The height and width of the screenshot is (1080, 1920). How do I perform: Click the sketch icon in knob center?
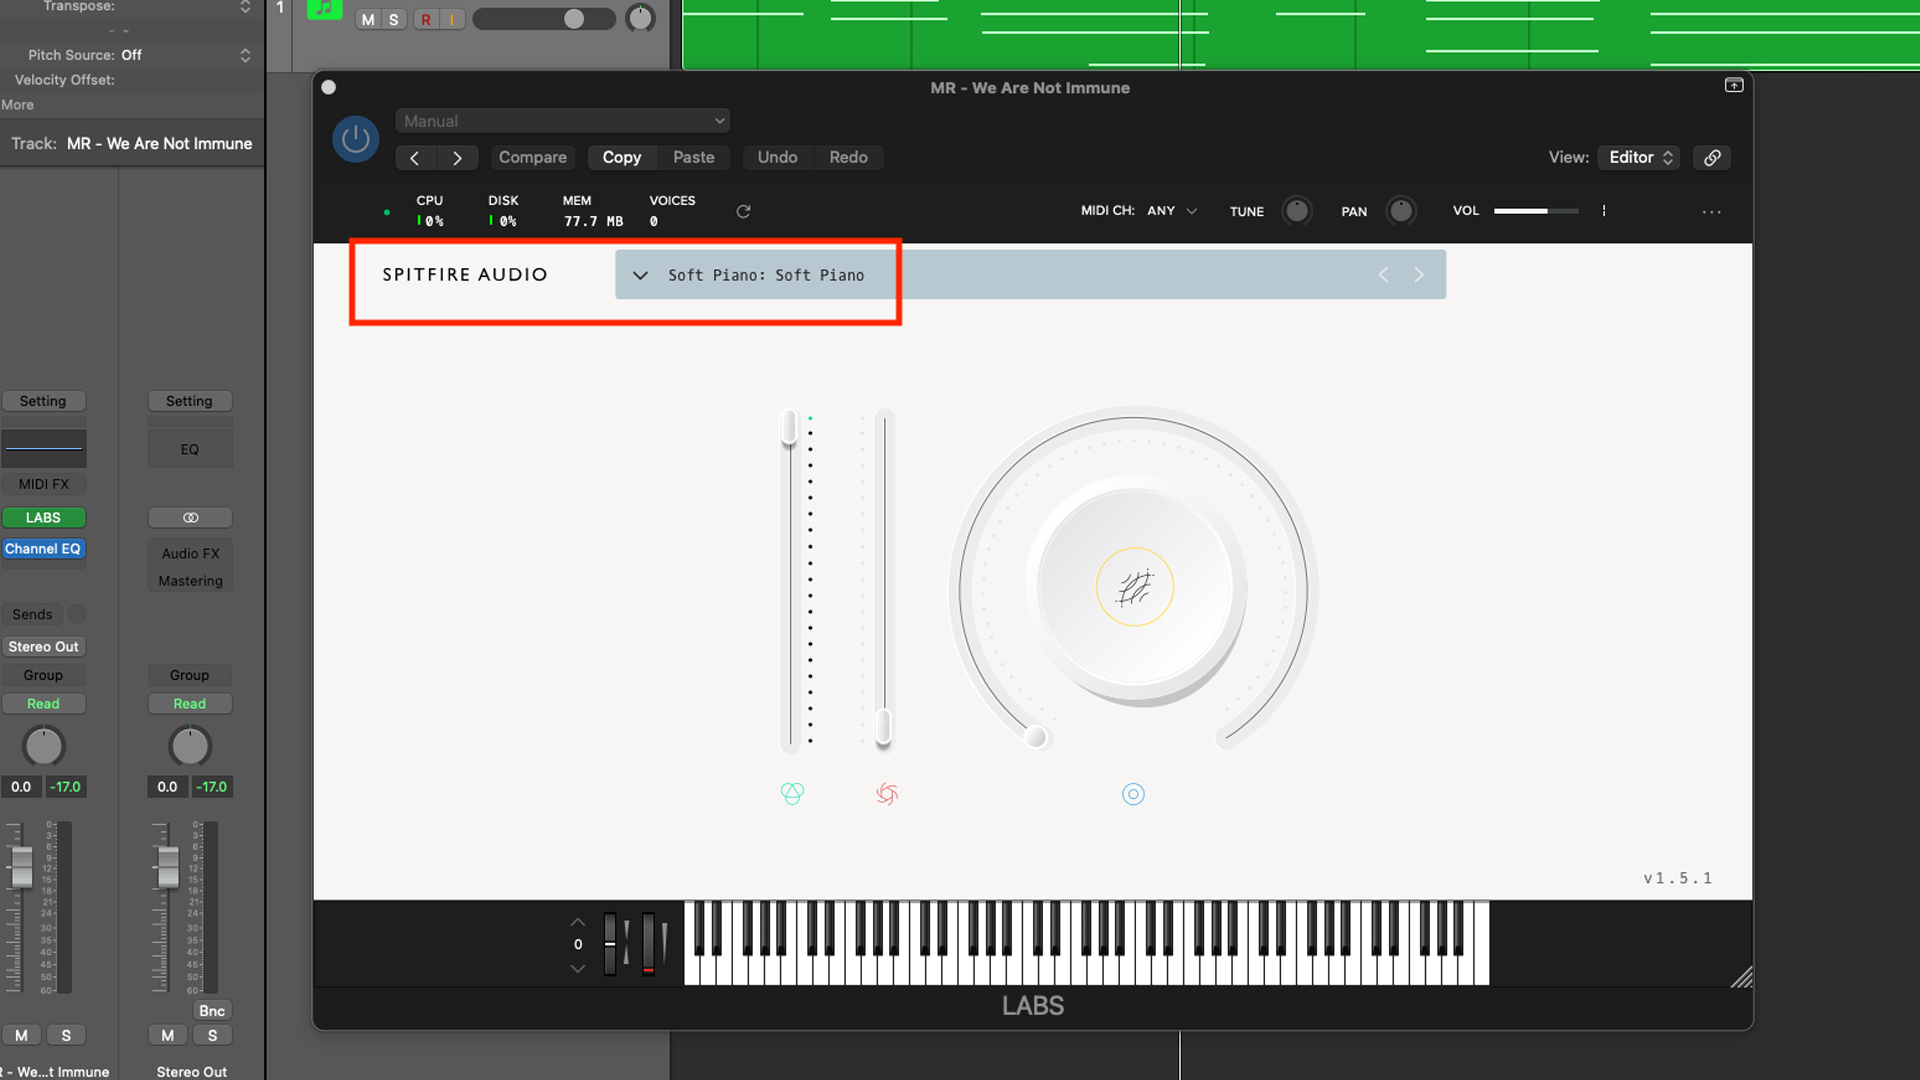[1135, 587]
